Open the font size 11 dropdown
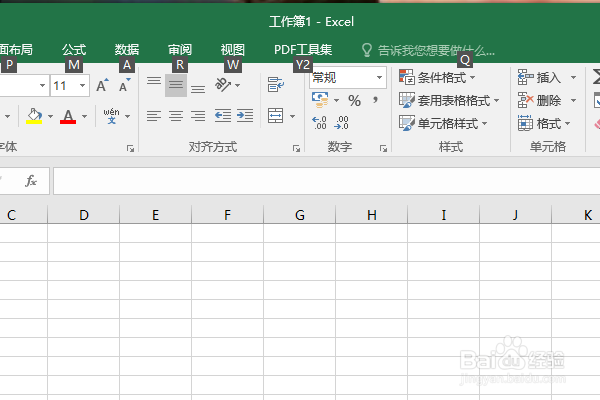The width and height of the screenshot is (600, 400). click(x=82, y=85)
